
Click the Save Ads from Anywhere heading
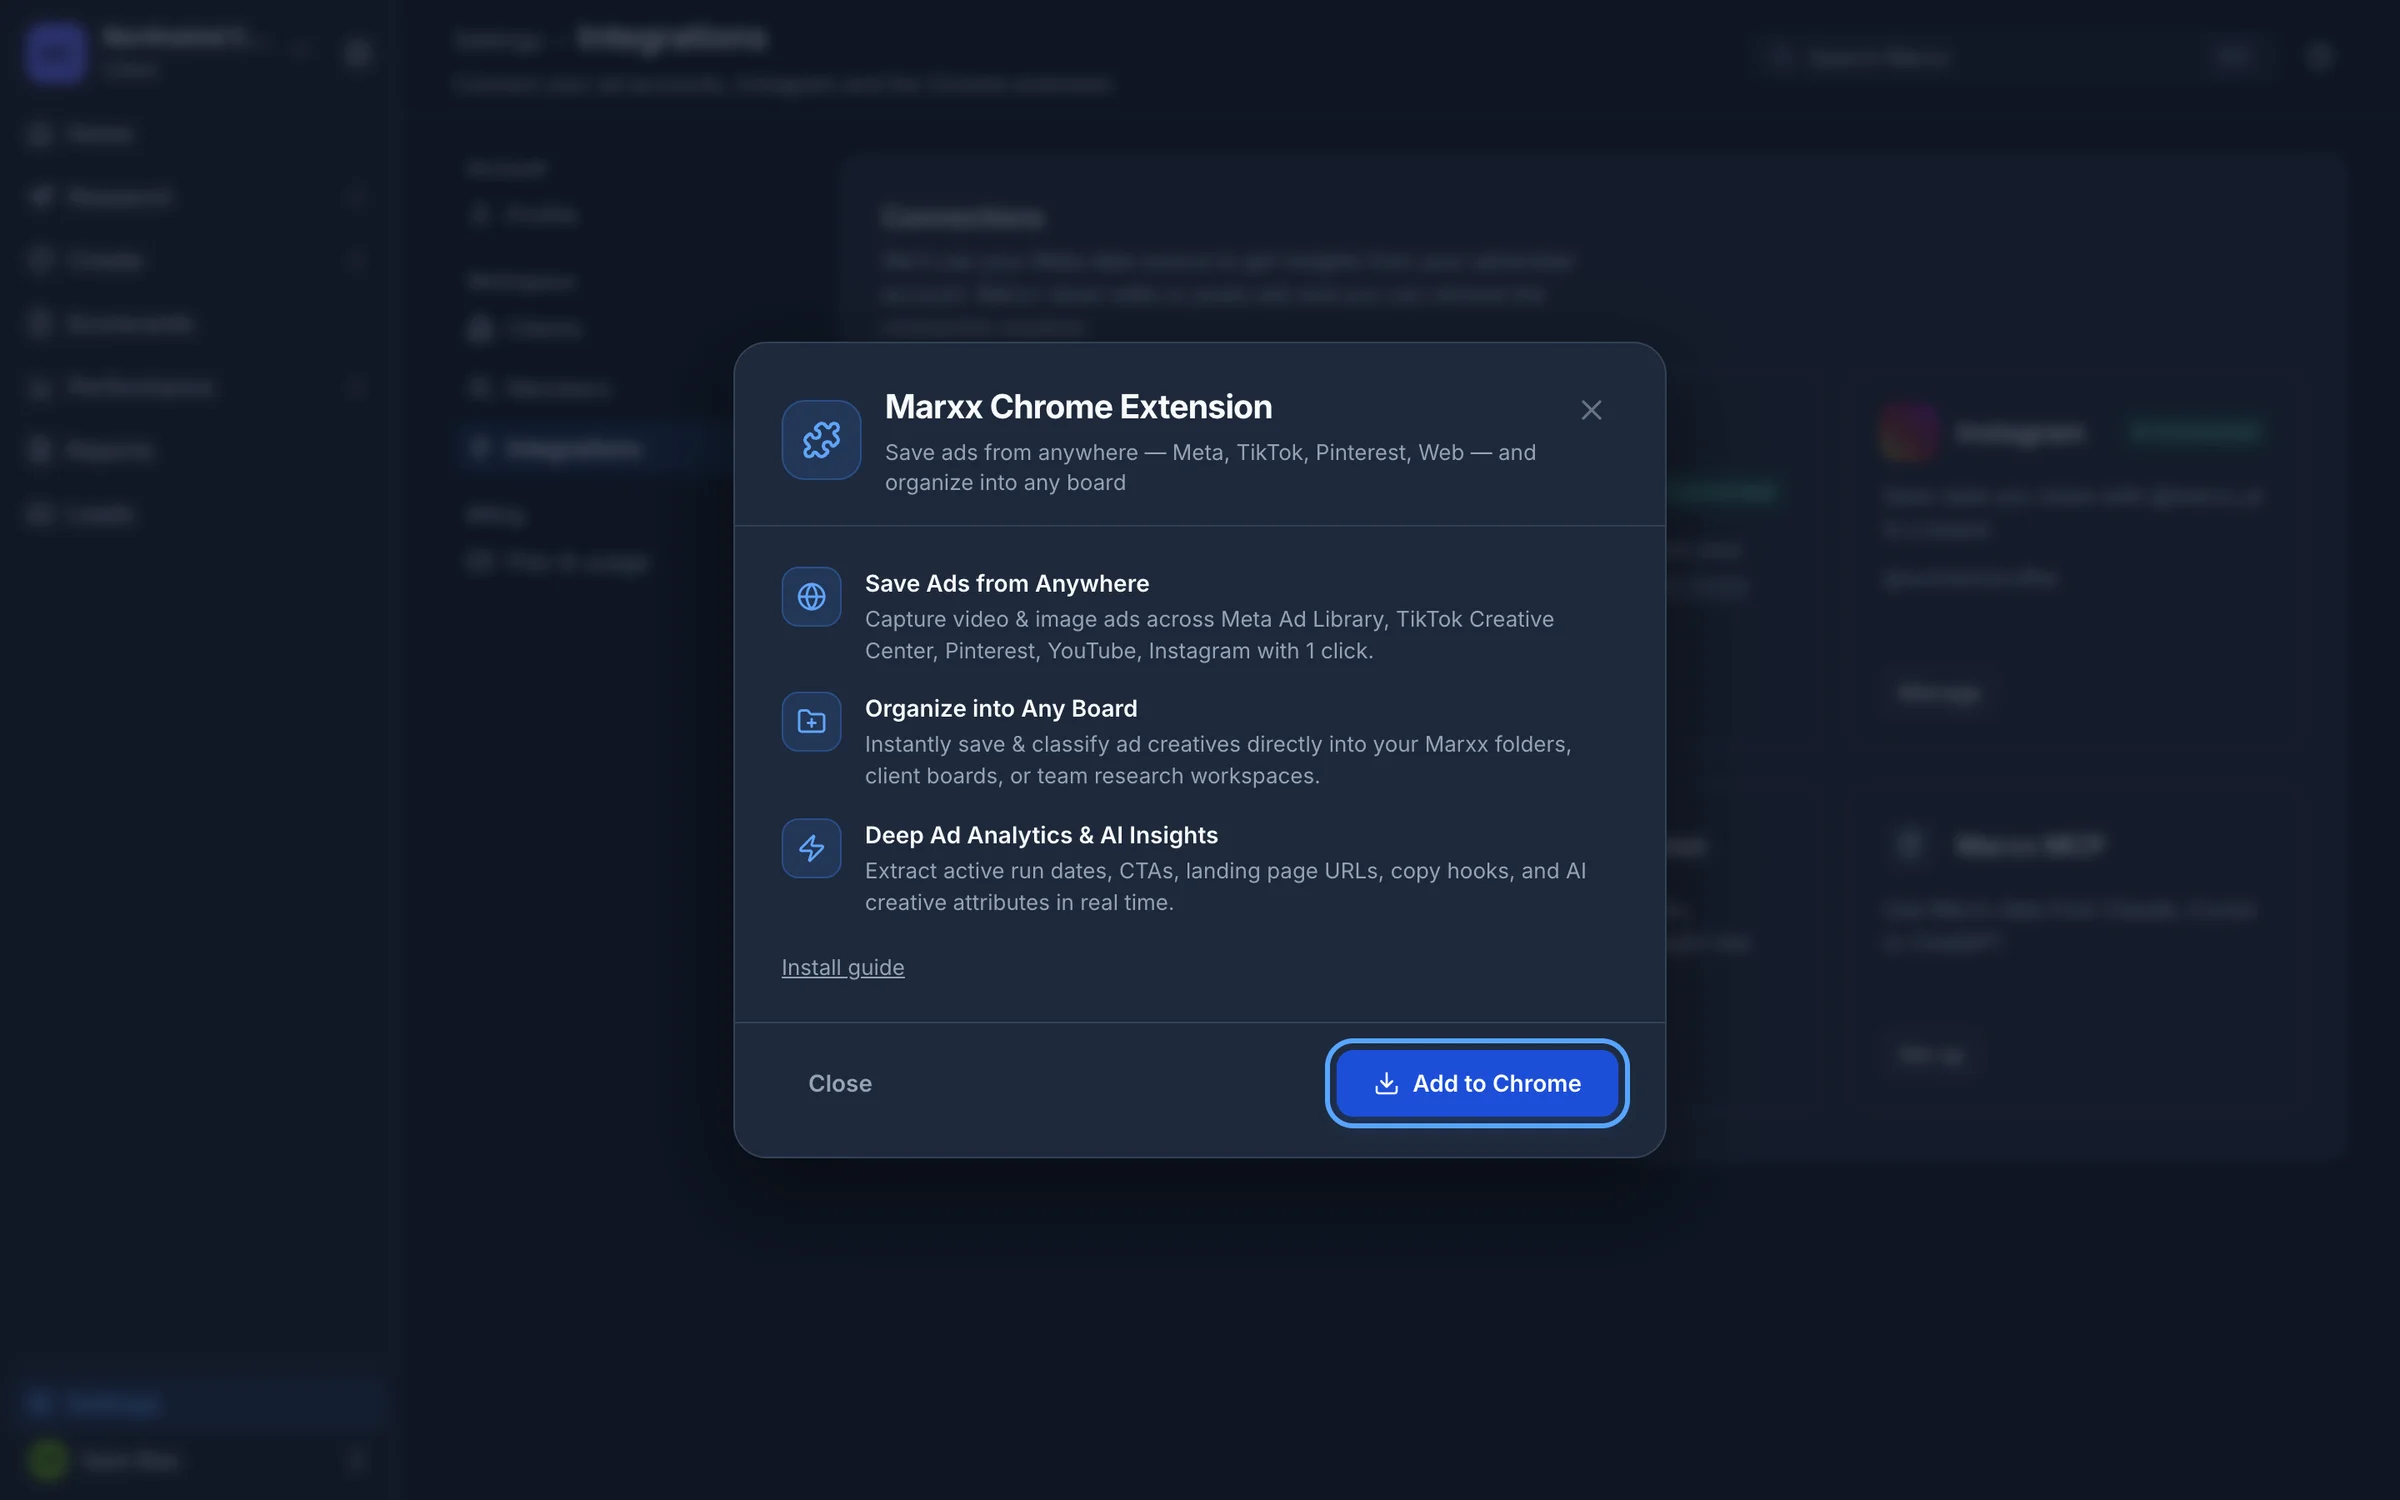(x=1007, y=583)
